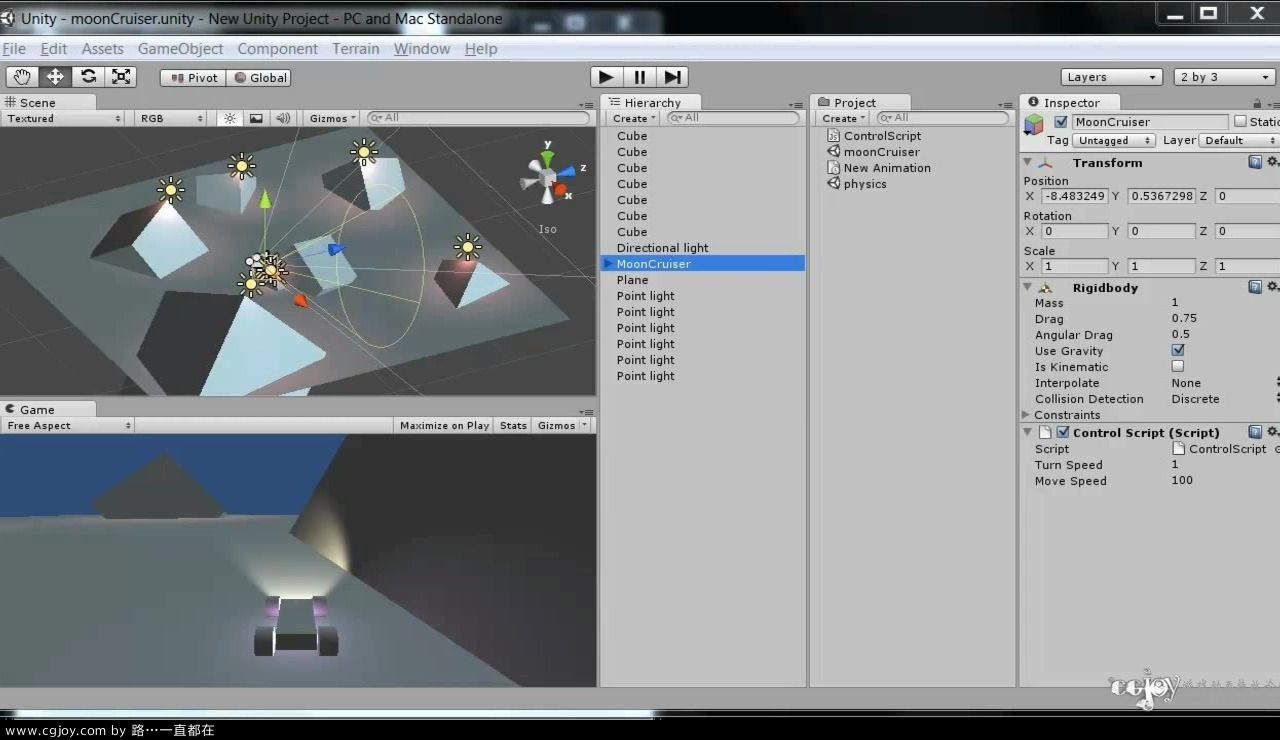Toggle Pivot handle position button
The width and height of the screenshot is (1280, 740).
[x=193, y=77]
